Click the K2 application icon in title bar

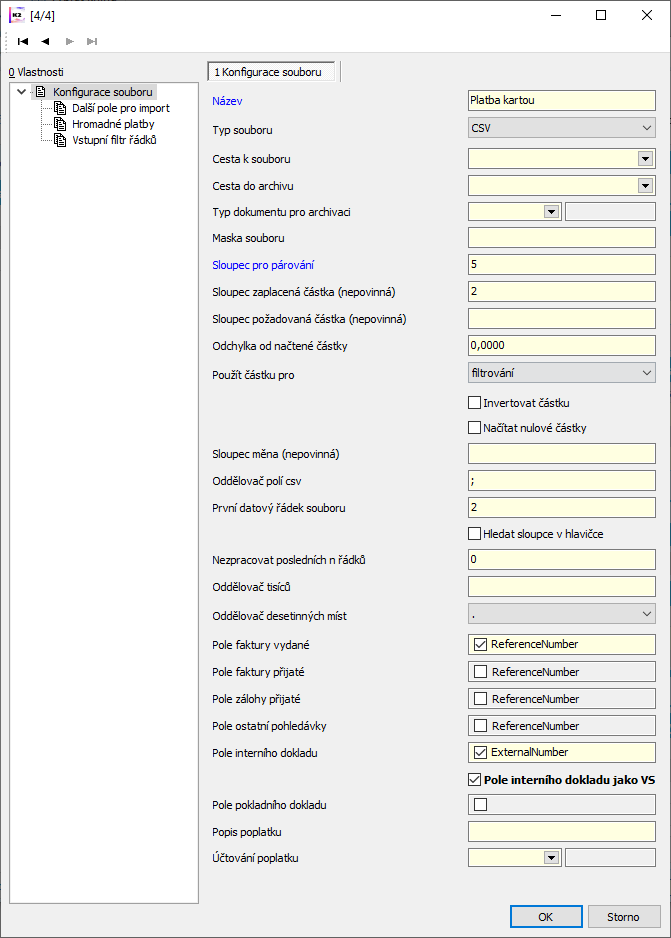tap(17, 15)
